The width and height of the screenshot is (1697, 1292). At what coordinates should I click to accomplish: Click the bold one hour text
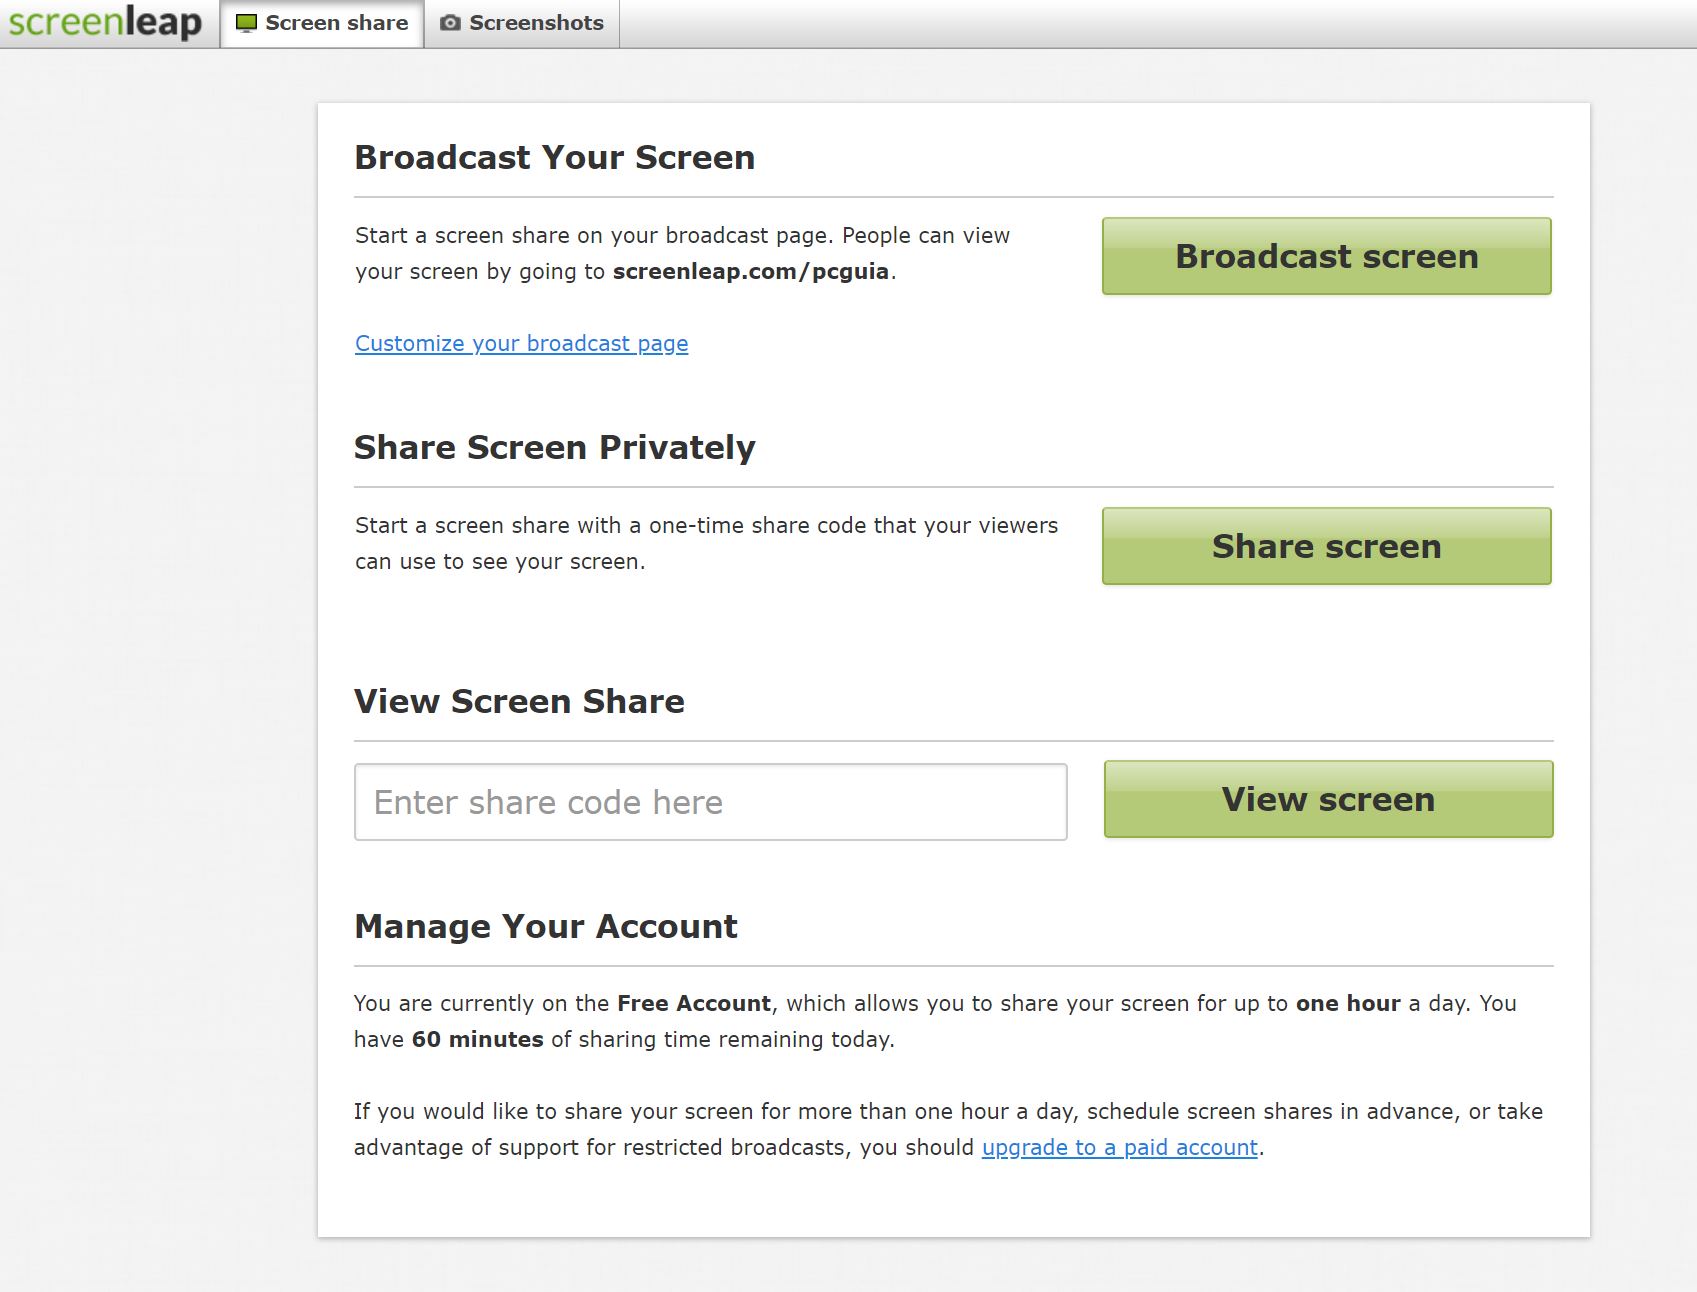[1347, 1003]
